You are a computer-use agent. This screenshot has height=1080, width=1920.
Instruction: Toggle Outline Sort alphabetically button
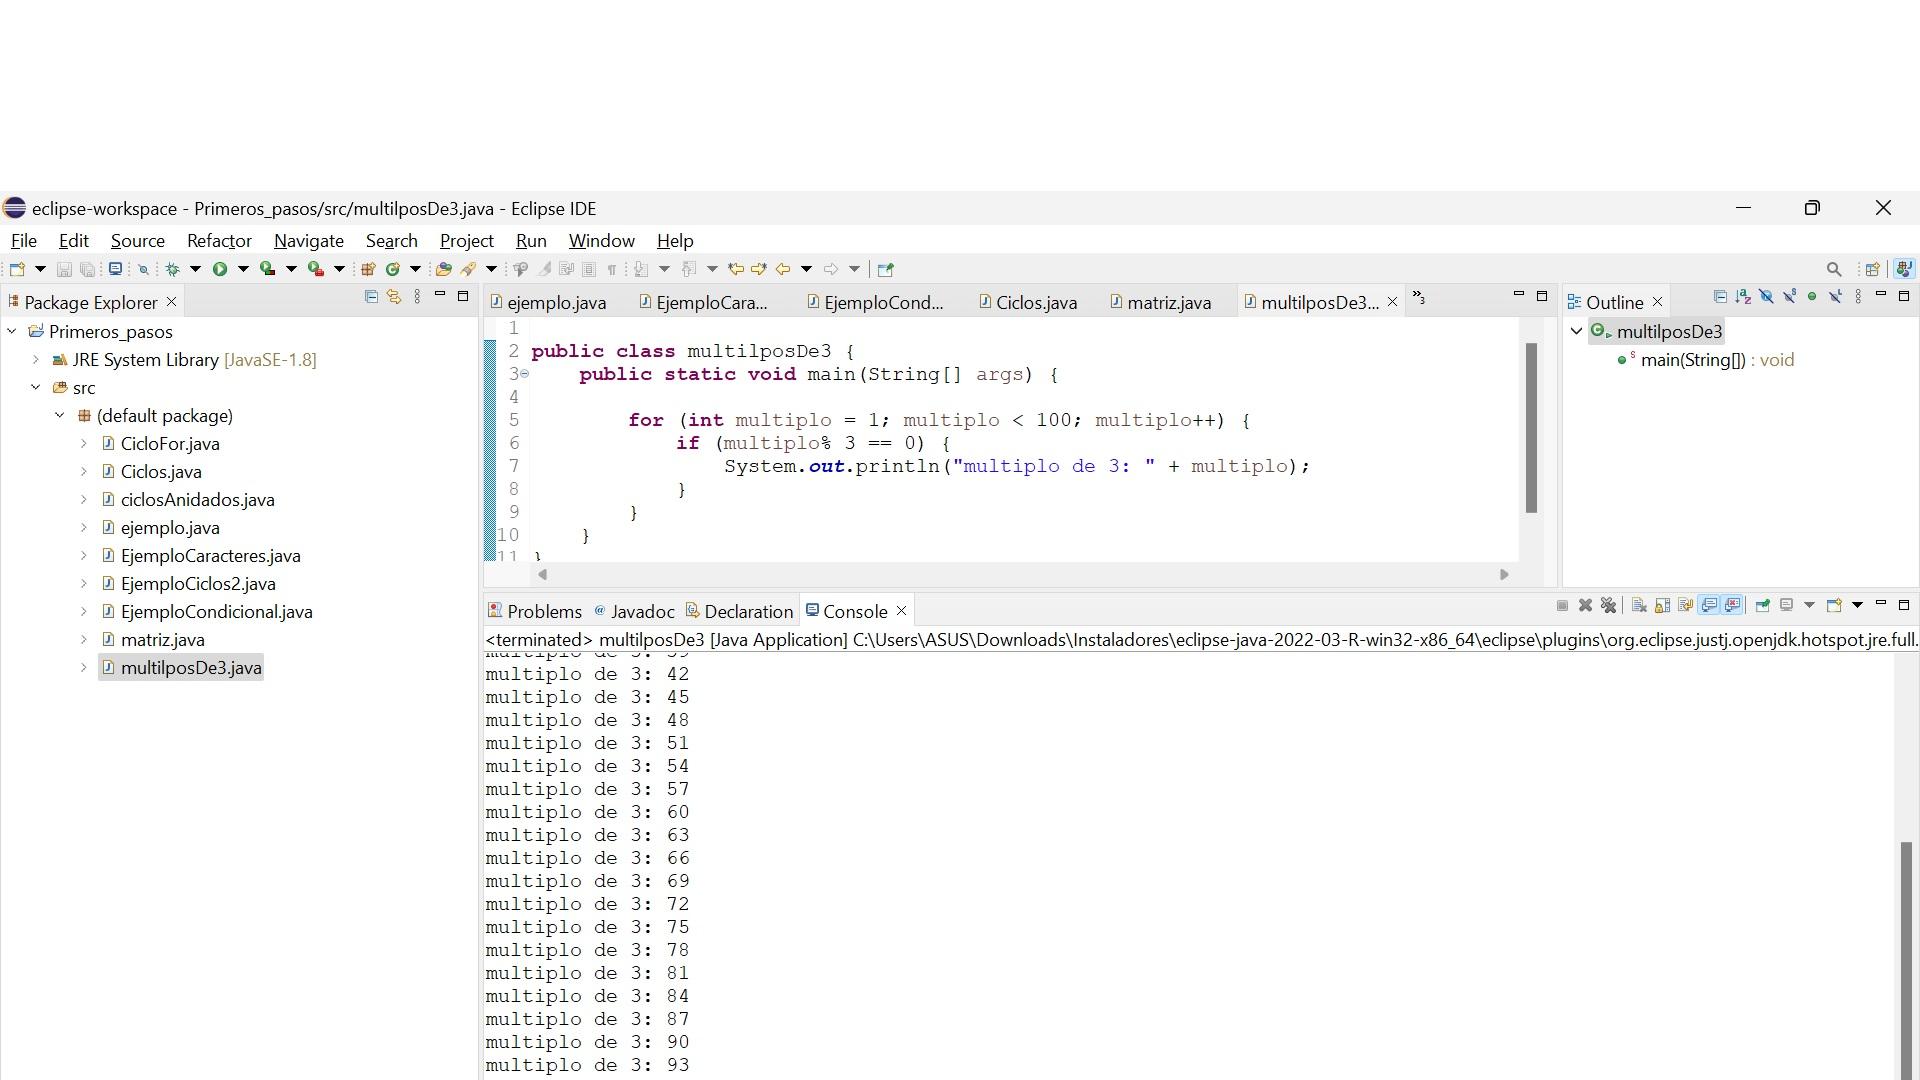(x=1743, y=297)
